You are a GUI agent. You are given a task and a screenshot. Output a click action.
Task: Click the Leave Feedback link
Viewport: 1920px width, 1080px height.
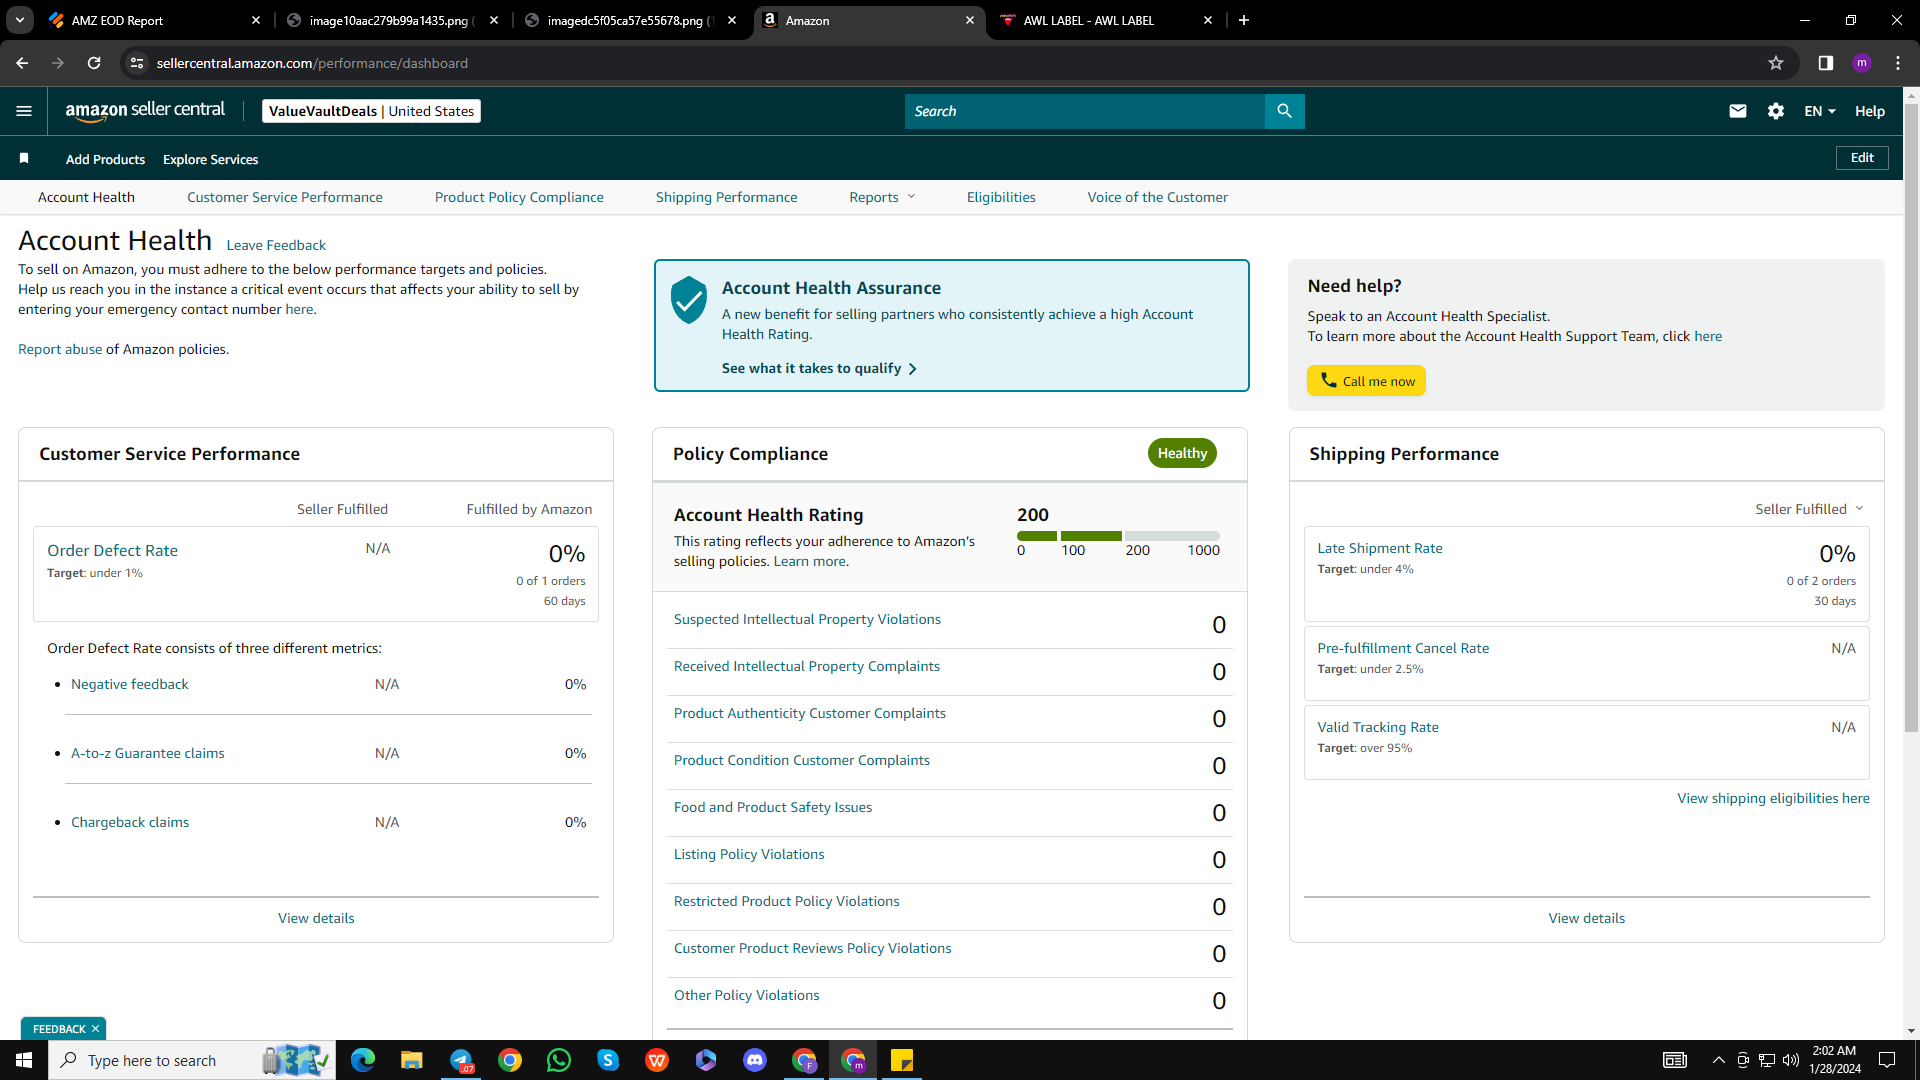click(276, 245)
